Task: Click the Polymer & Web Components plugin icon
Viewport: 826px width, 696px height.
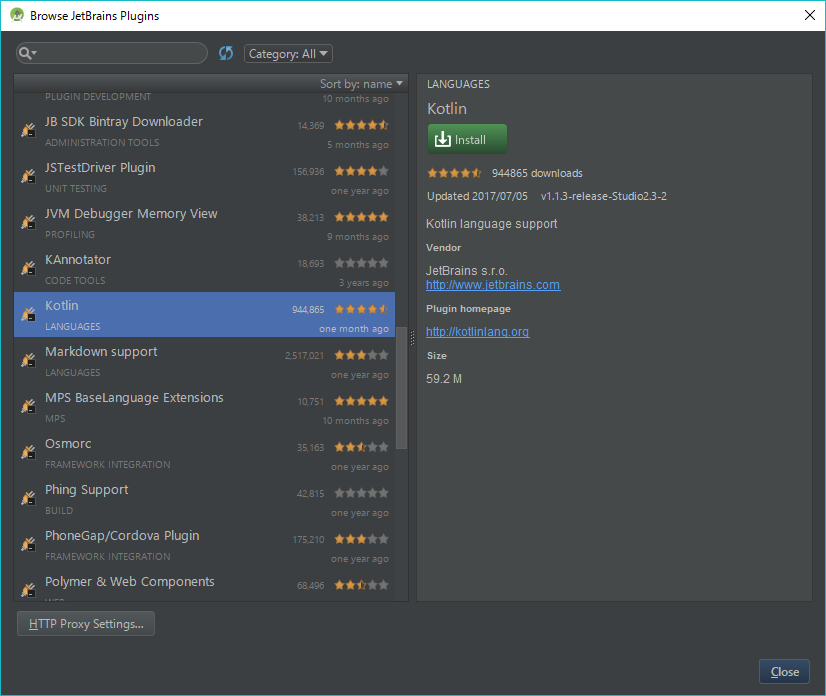Action: coord(28,589)
